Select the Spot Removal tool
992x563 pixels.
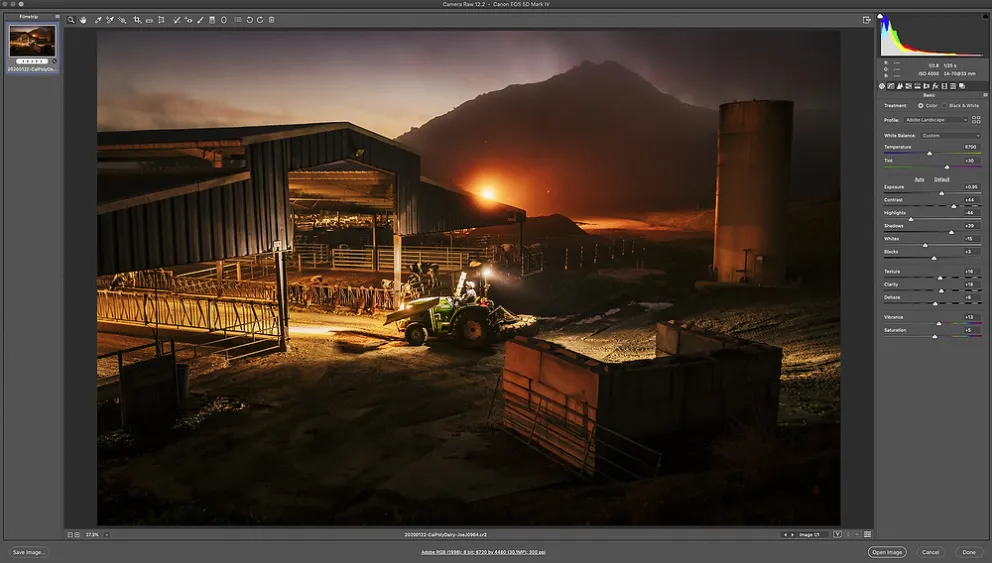coord(177,20)
